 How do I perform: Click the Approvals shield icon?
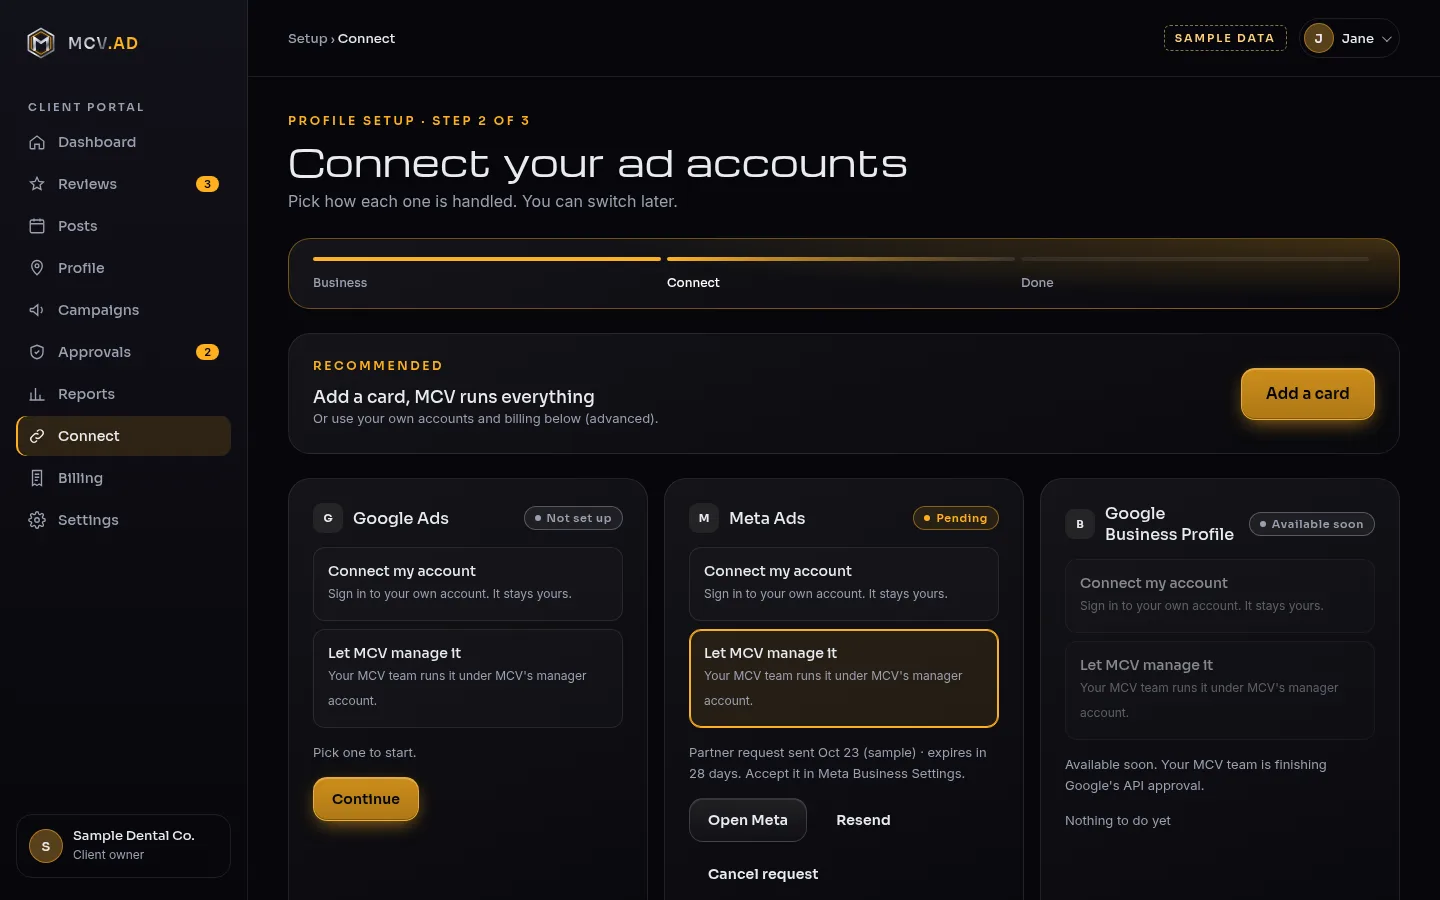click(37, 352)
